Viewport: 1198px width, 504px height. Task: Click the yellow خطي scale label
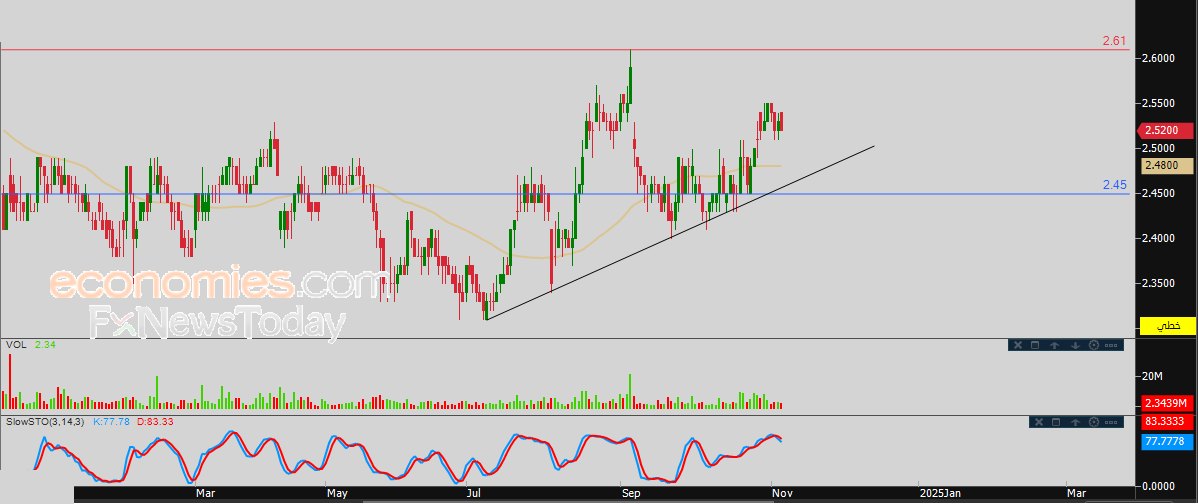(1167, 325)
